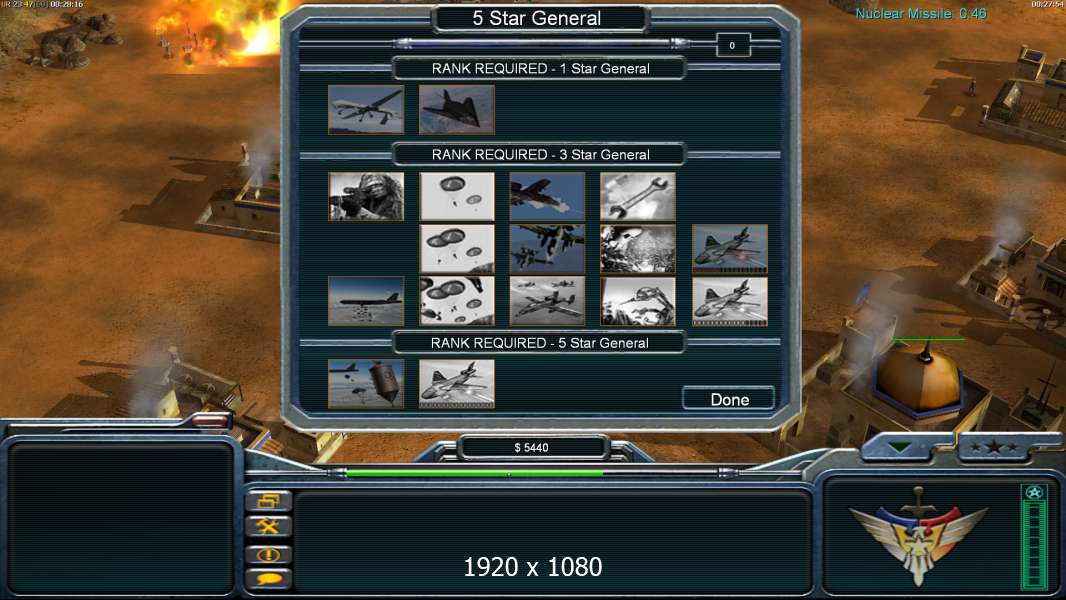Select Paradrop level one parachute icon

pyautogui.click(x=457, y=196)
